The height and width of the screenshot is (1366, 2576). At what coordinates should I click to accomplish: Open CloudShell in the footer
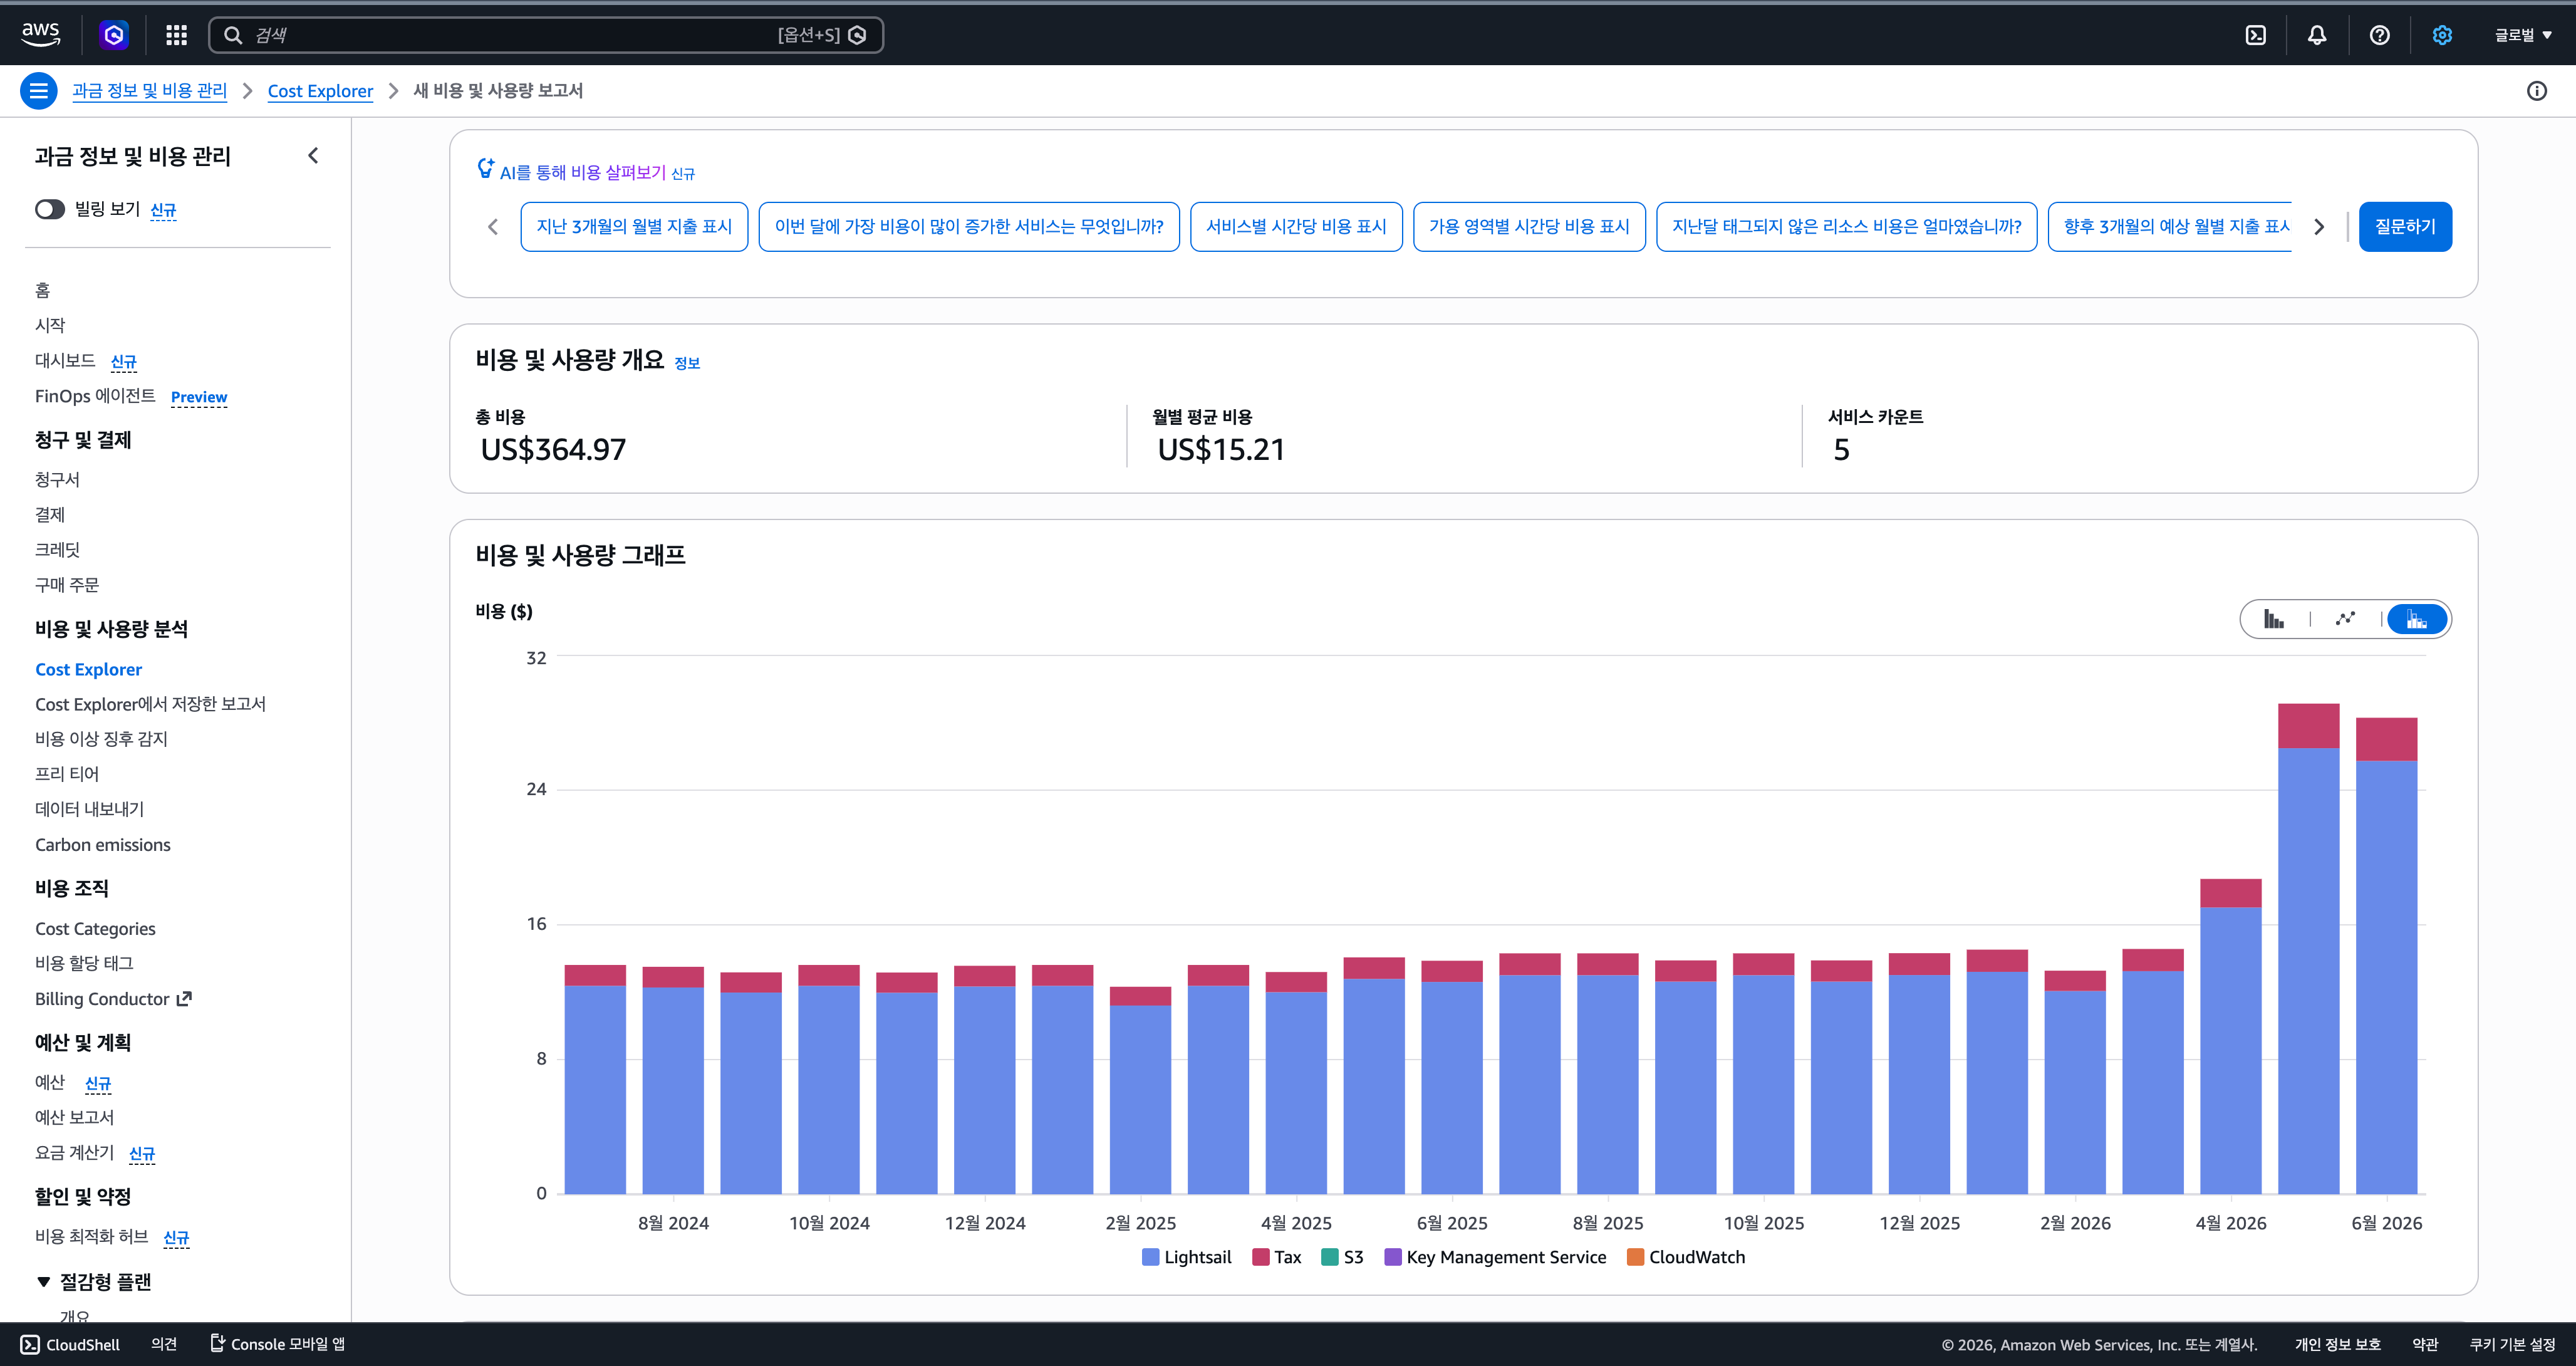coord(70,1344)
